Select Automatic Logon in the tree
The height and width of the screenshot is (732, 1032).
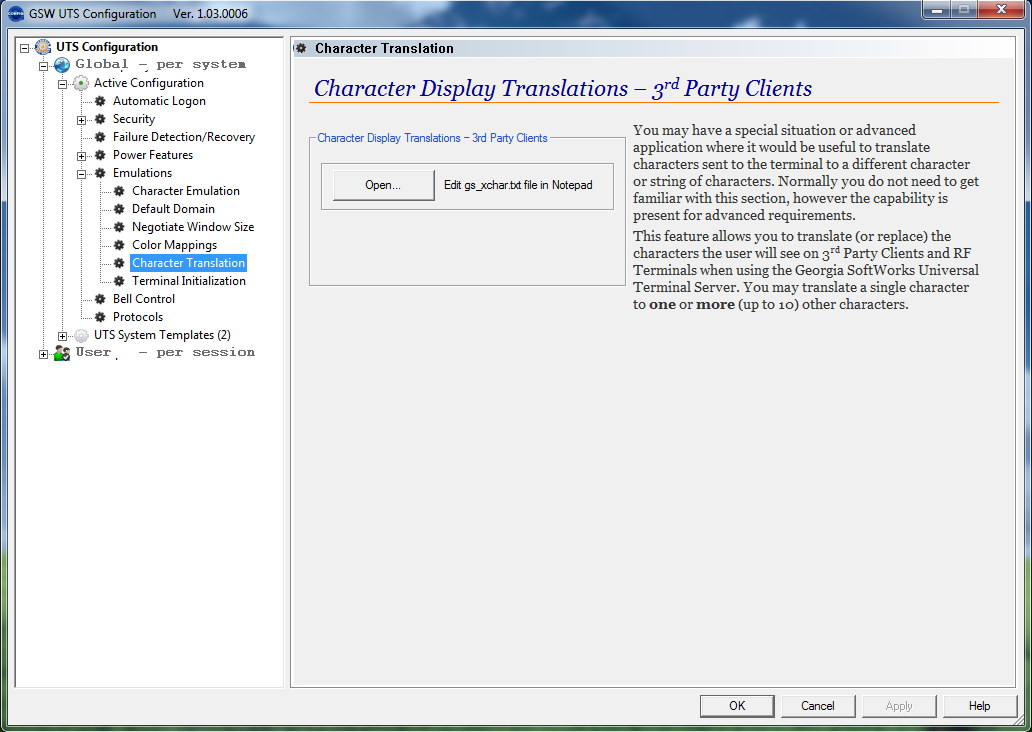[159, 101]
